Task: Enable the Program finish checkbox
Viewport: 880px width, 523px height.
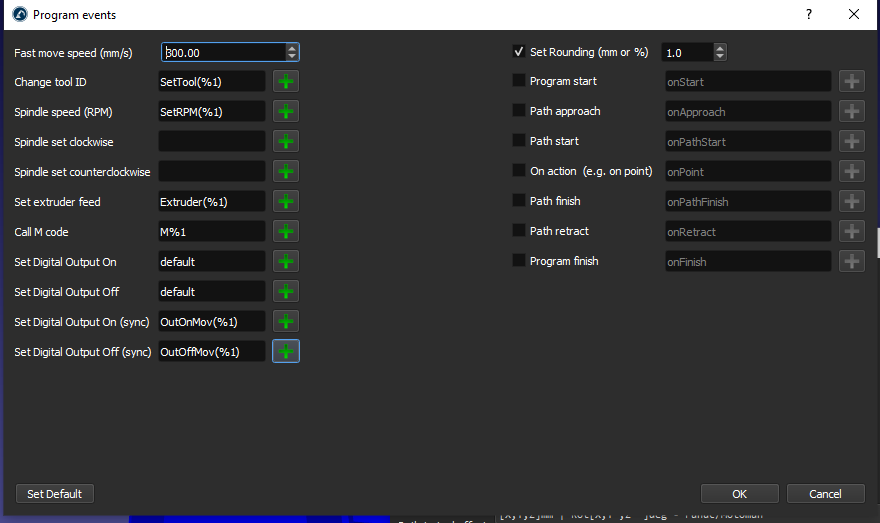Action: pyautogui.click(x=519, y=260)
